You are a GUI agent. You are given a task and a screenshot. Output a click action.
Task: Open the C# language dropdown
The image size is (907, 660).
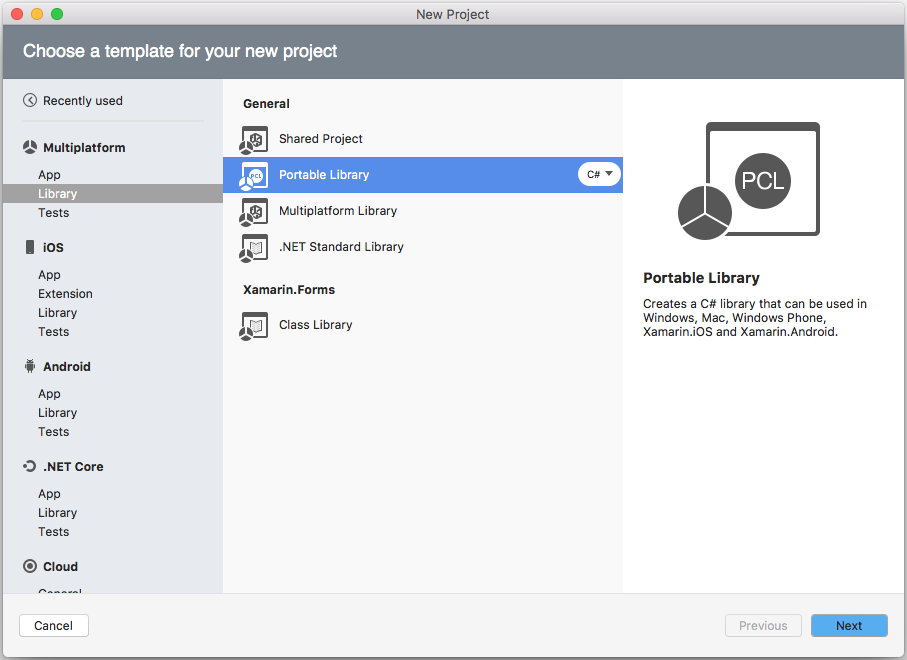click(x=598, y=173)
